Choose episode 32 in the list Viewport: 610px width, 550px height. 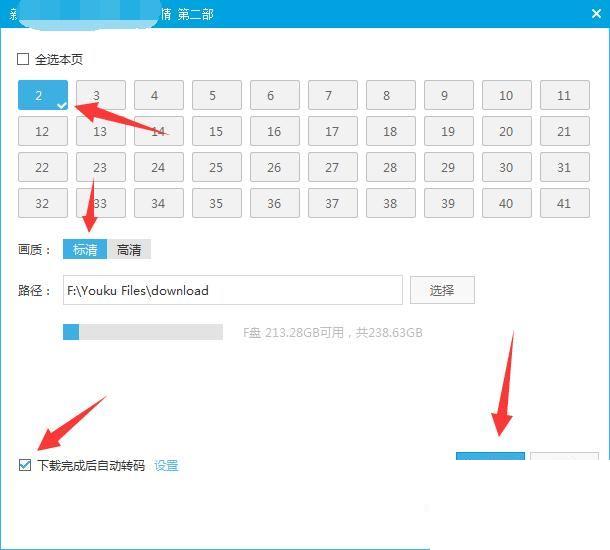point(42,204)
